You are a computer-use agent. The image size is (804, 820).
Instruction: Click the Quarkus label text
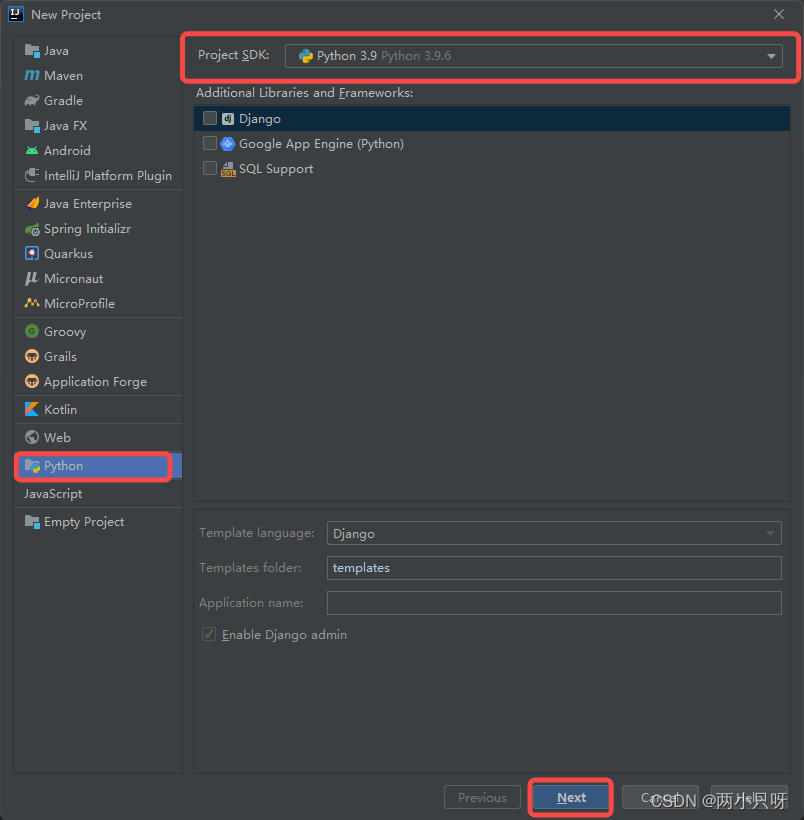click(x=68, y=254)
